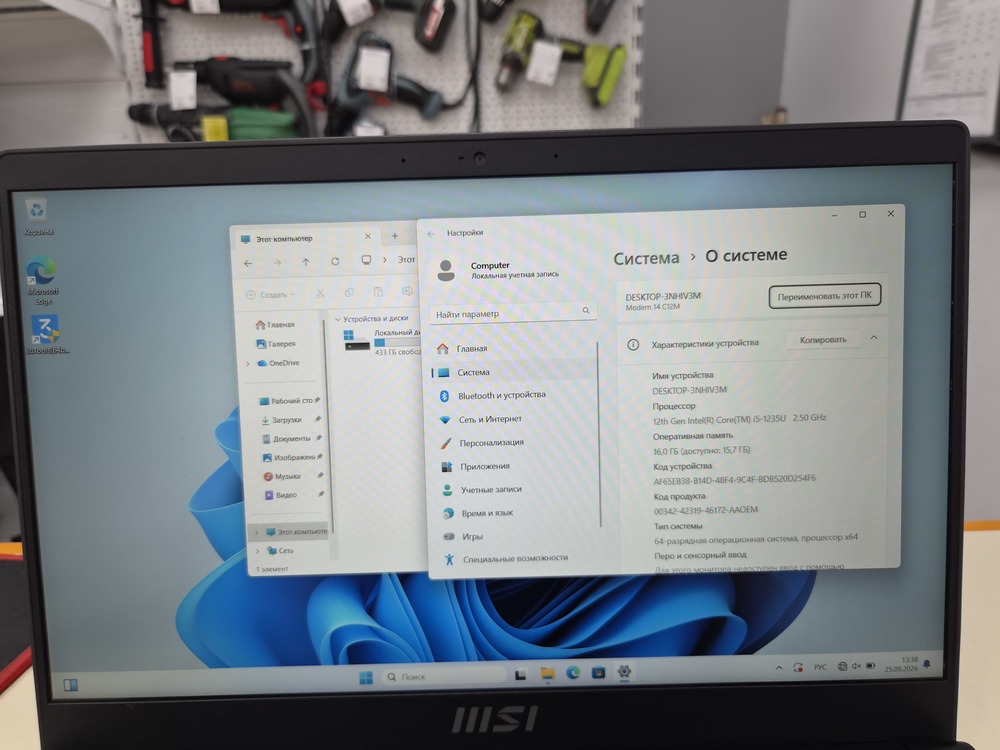This screenshot has width=1000, height=750.
Task: Open notifications bell on taskbar
Action: coord(927,665)
